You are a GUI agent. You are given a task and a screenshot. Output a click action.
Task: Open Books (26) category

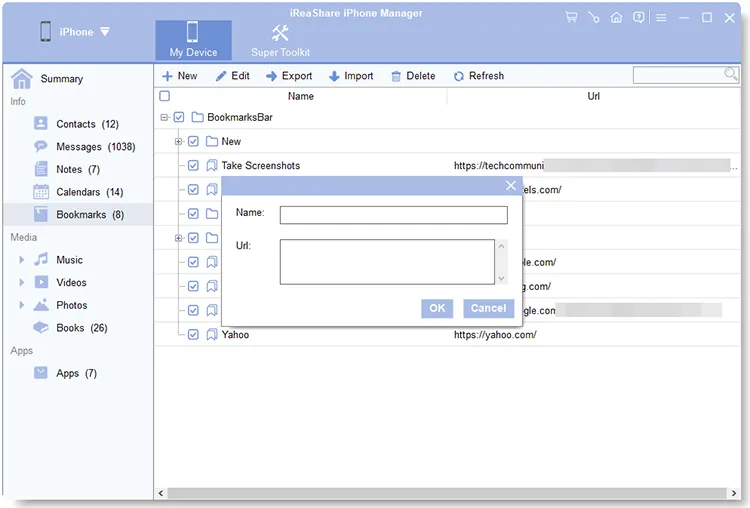pos(82,328)
